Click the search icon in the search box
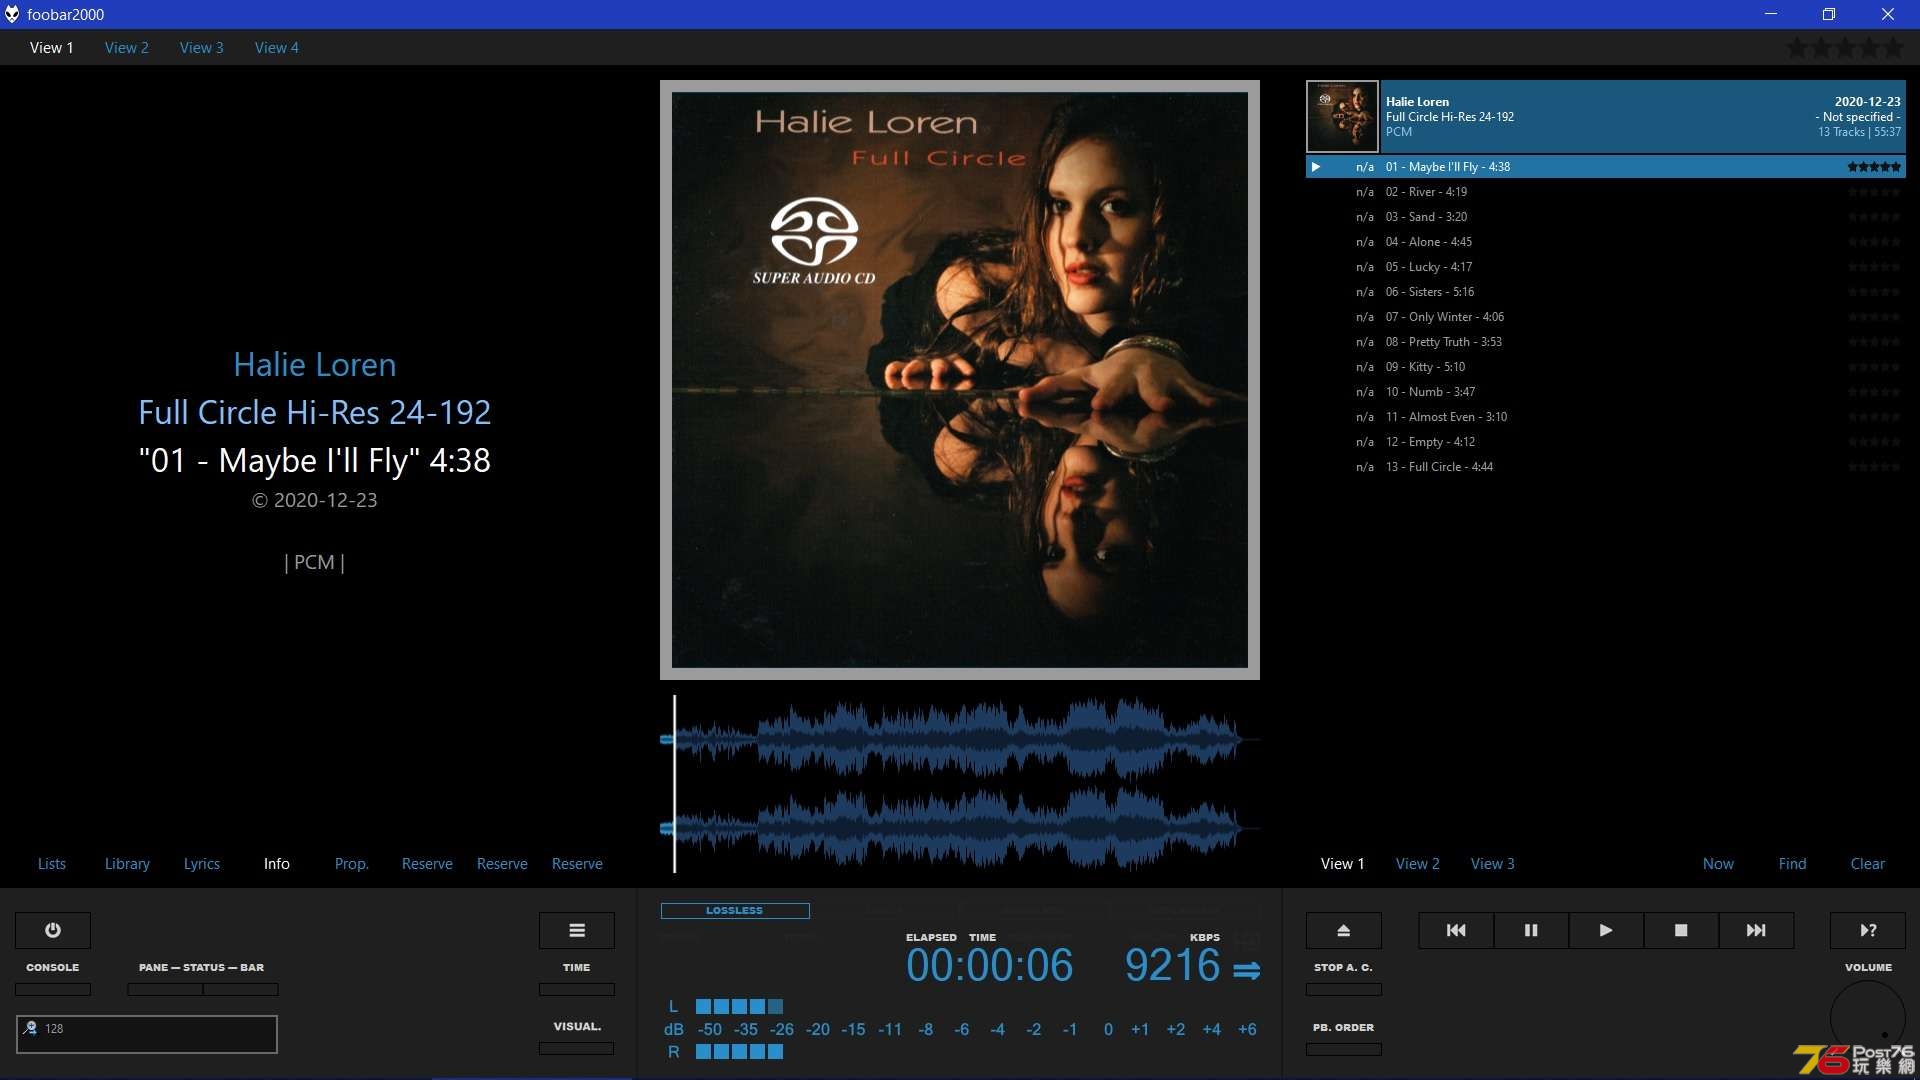 [30, 1028]
